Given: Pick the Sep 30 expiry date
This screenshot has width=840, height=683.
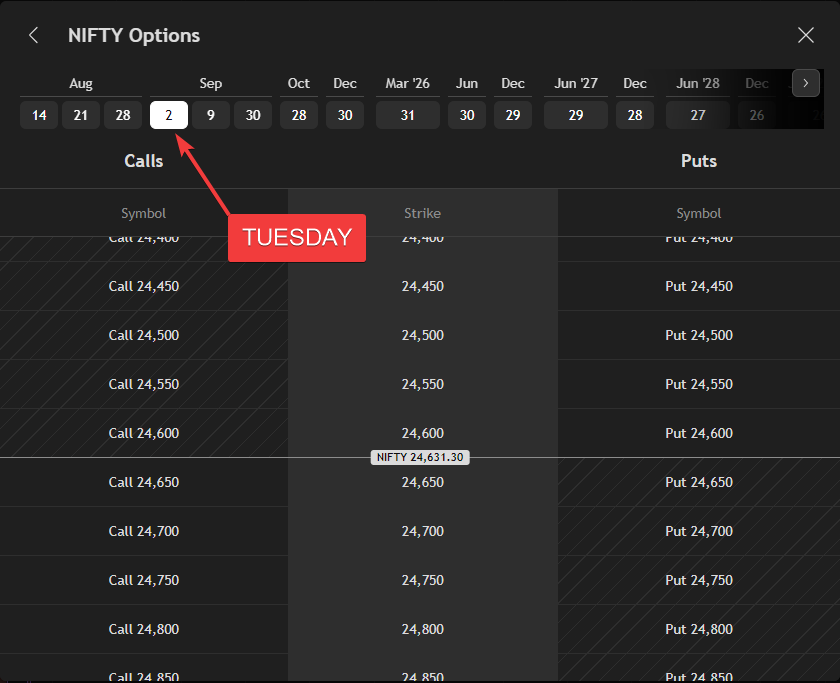Looking at the screenshot, I should coord(253,115).
